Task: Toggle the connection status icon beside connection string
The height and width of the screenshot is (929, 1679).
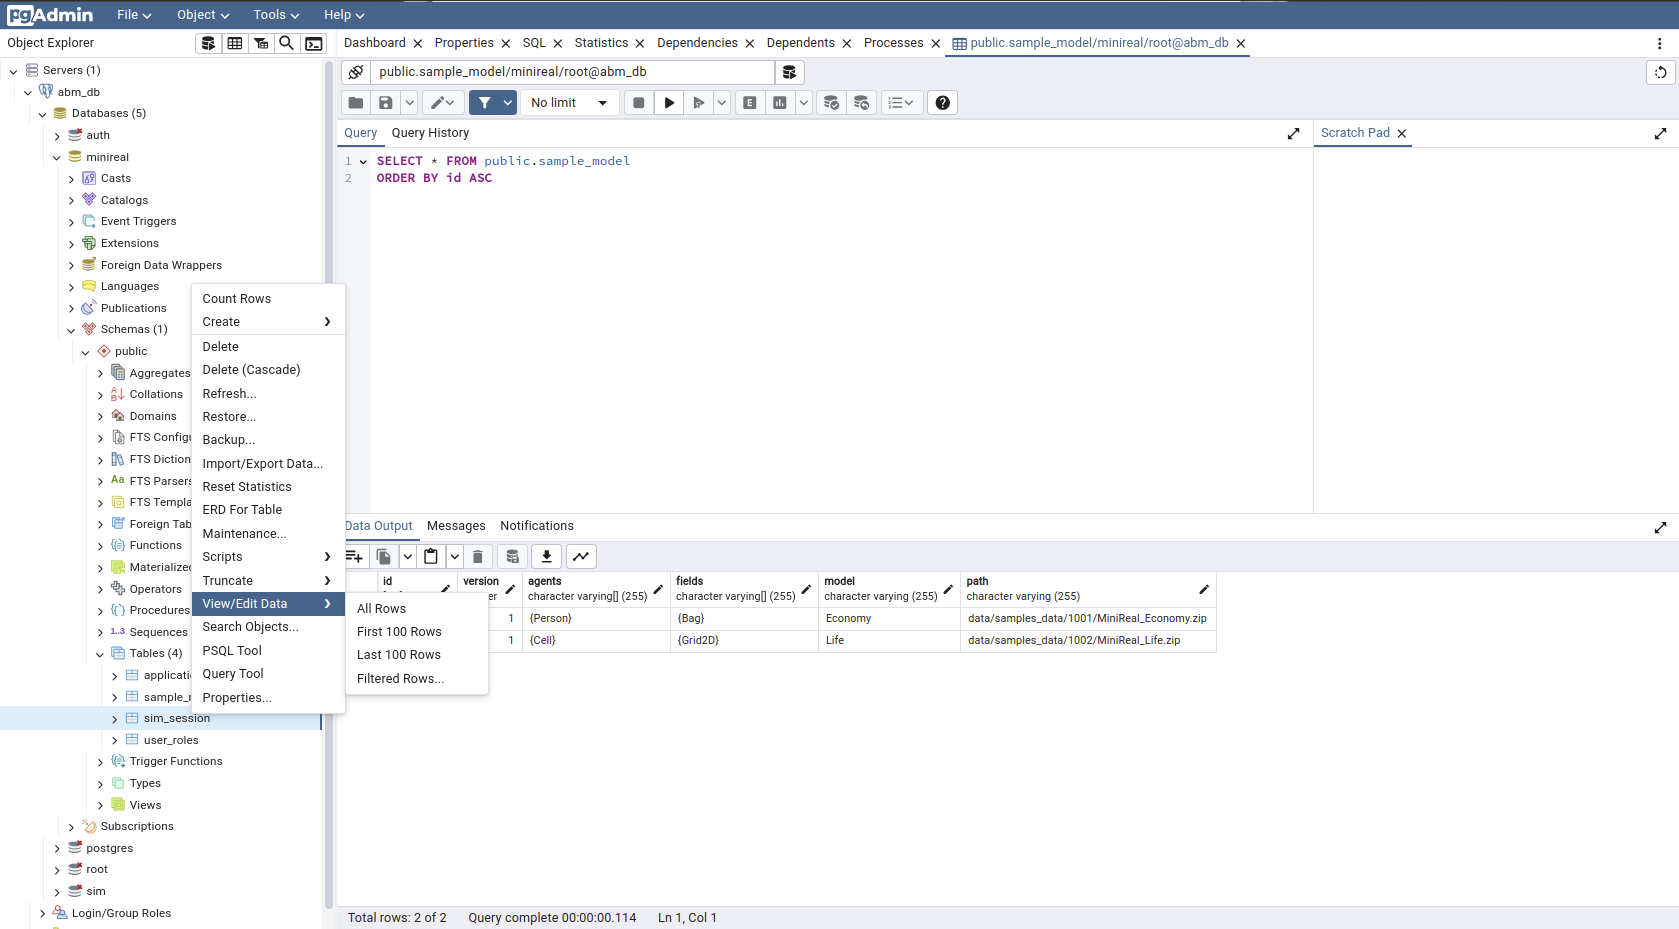Action: coord(356,72)
